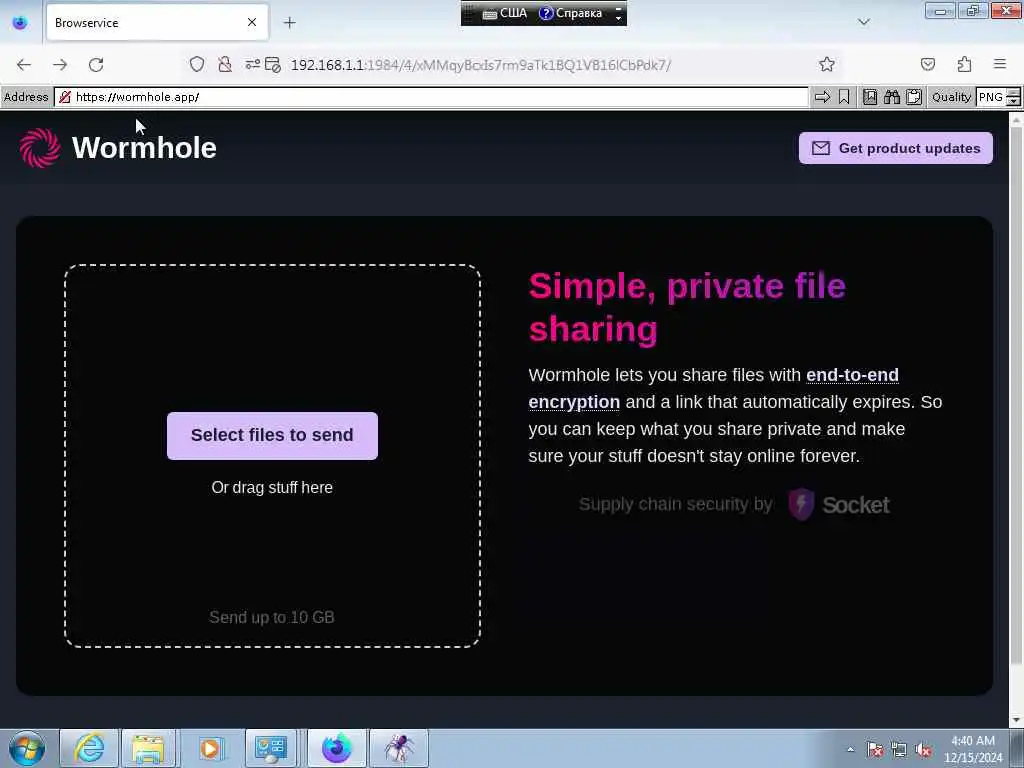
Task: Open the Windows Start menu
Action: point(27,748)
